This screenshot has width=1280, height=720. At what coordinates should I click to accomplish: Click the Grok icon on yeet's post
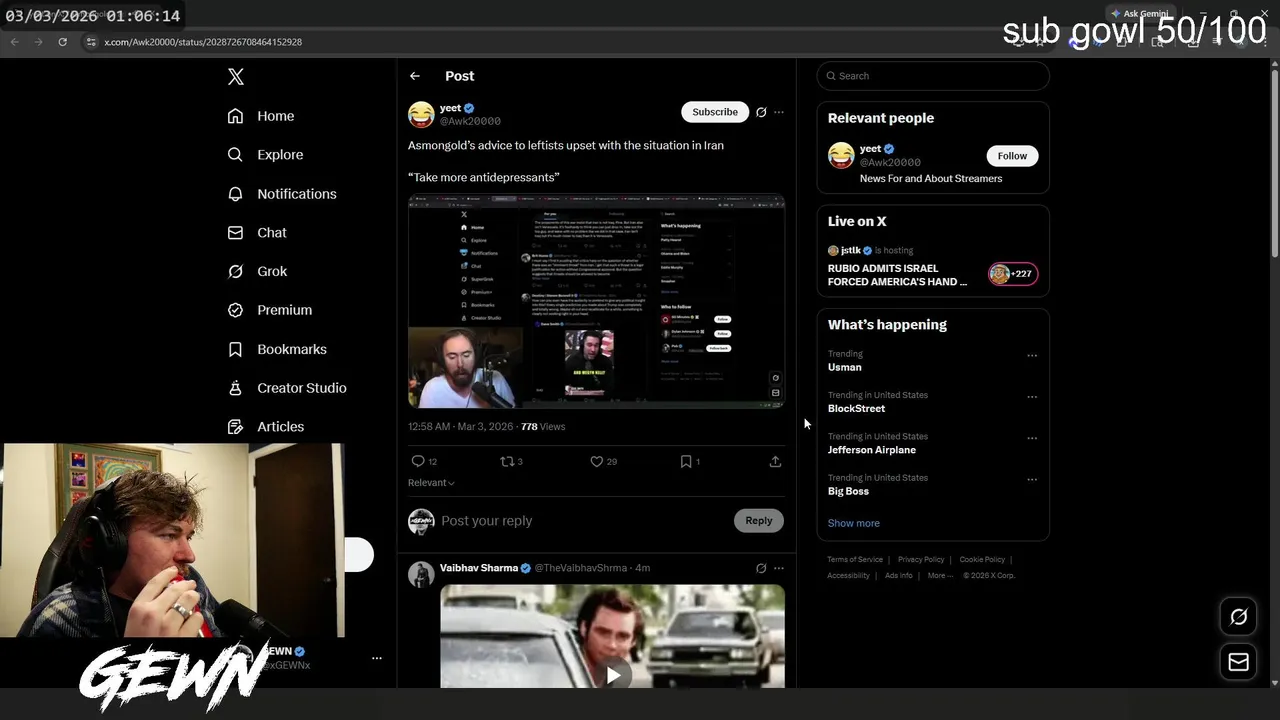(761, 112)
